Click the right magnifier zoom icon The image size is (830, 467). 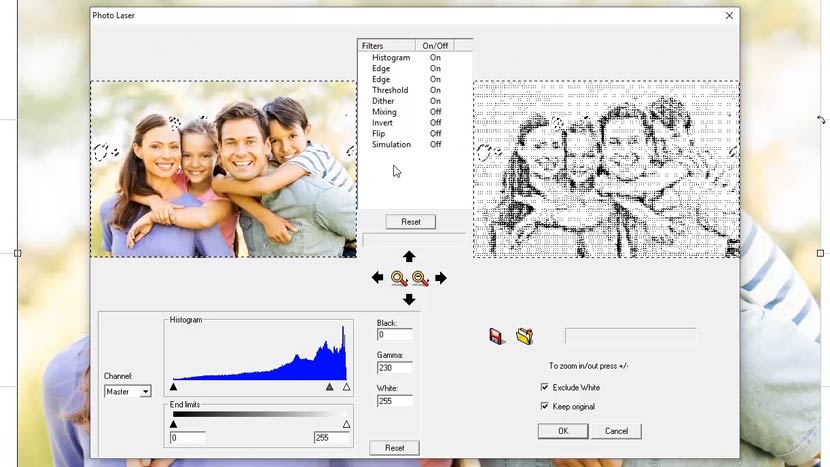(420, 279)
